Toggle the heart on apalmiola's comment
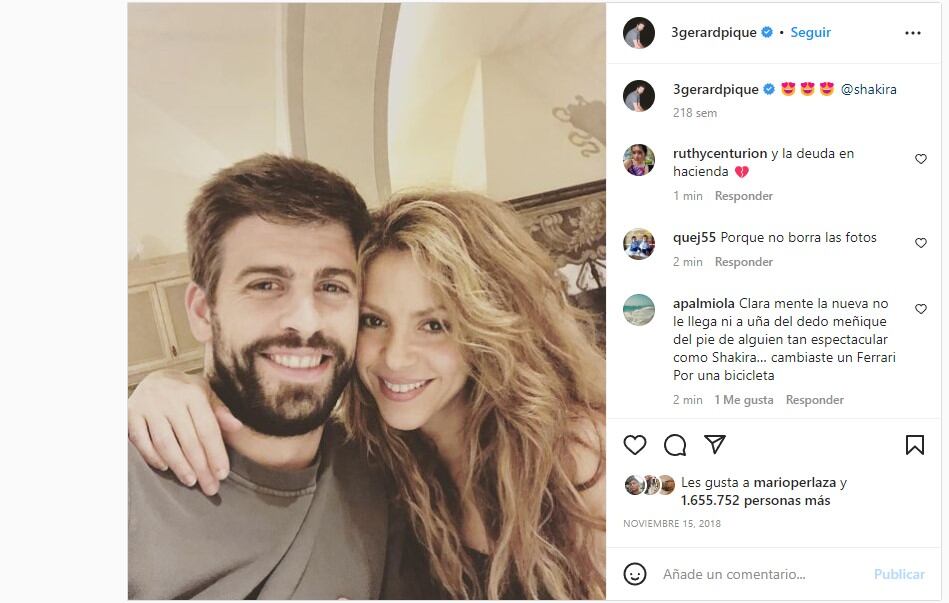The height and width of the screenshot is (603, 949). 920,310
